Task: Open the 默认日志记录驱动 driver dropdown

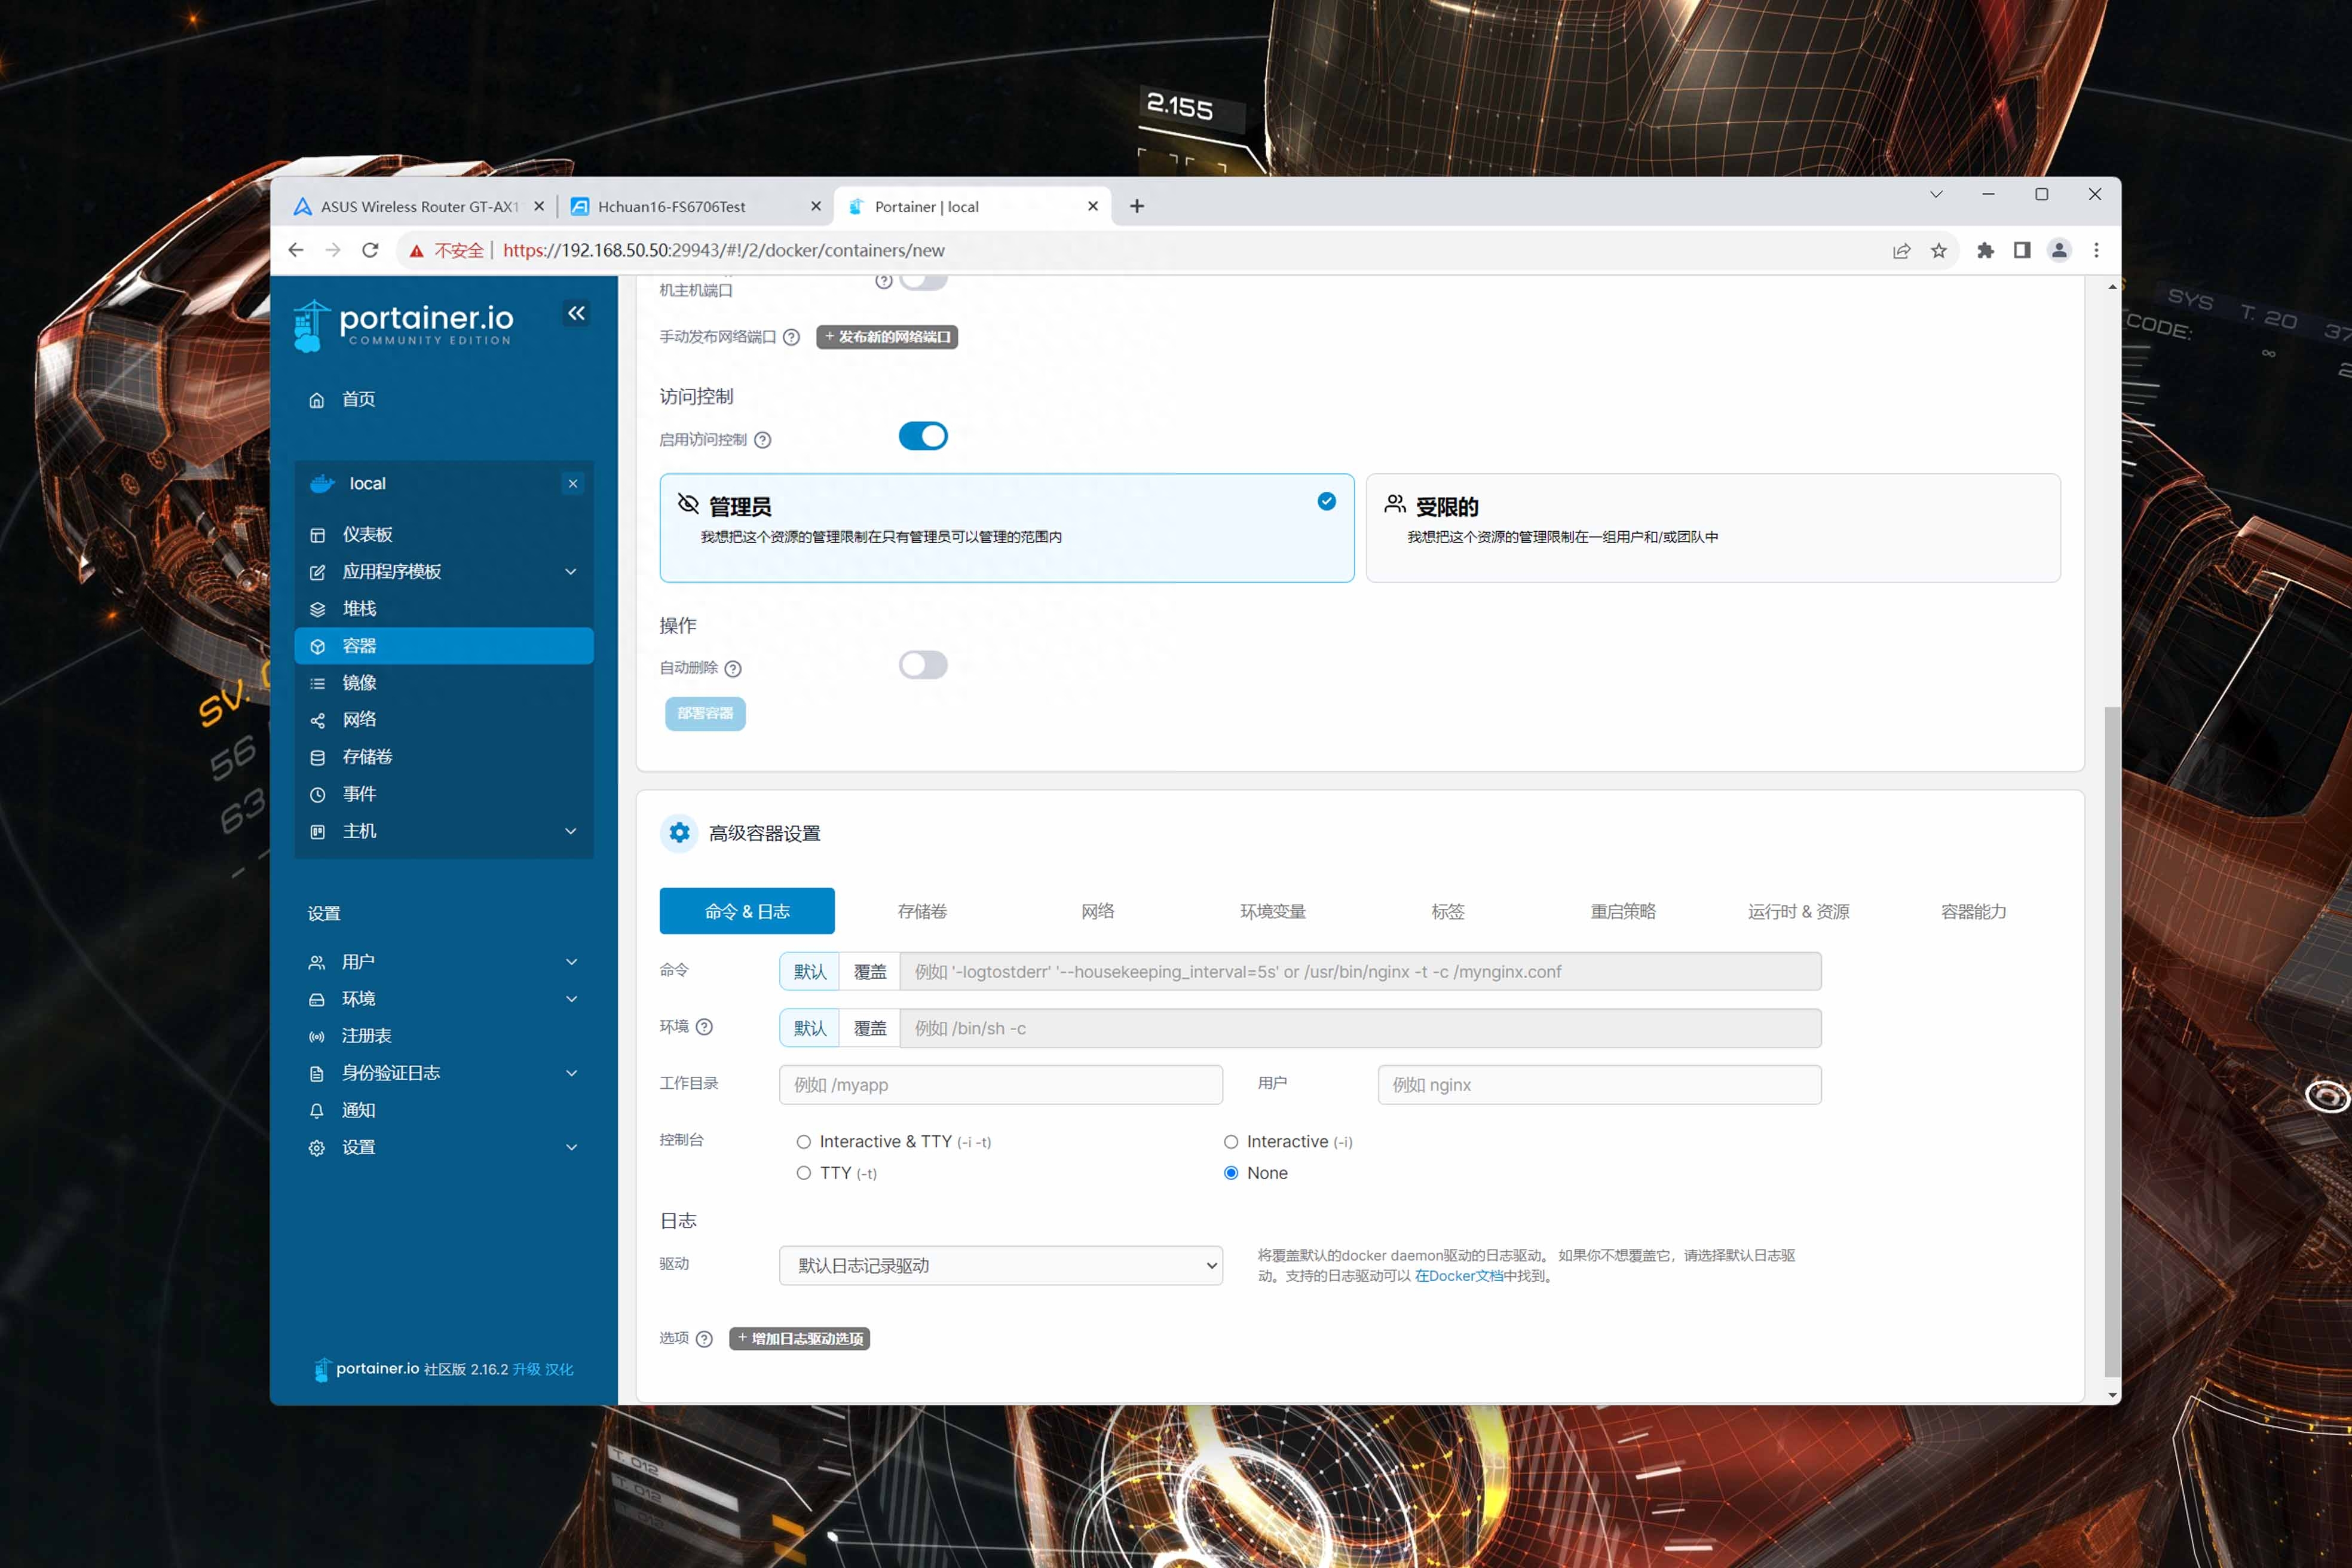Action: click(x=1001, y=1265)
